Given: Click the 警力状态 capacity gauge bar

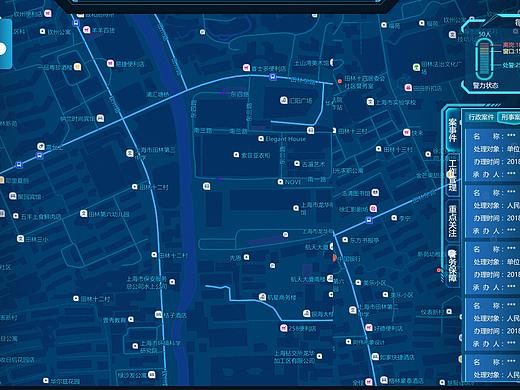Looking at the screenshot, I should click(484, 59).
